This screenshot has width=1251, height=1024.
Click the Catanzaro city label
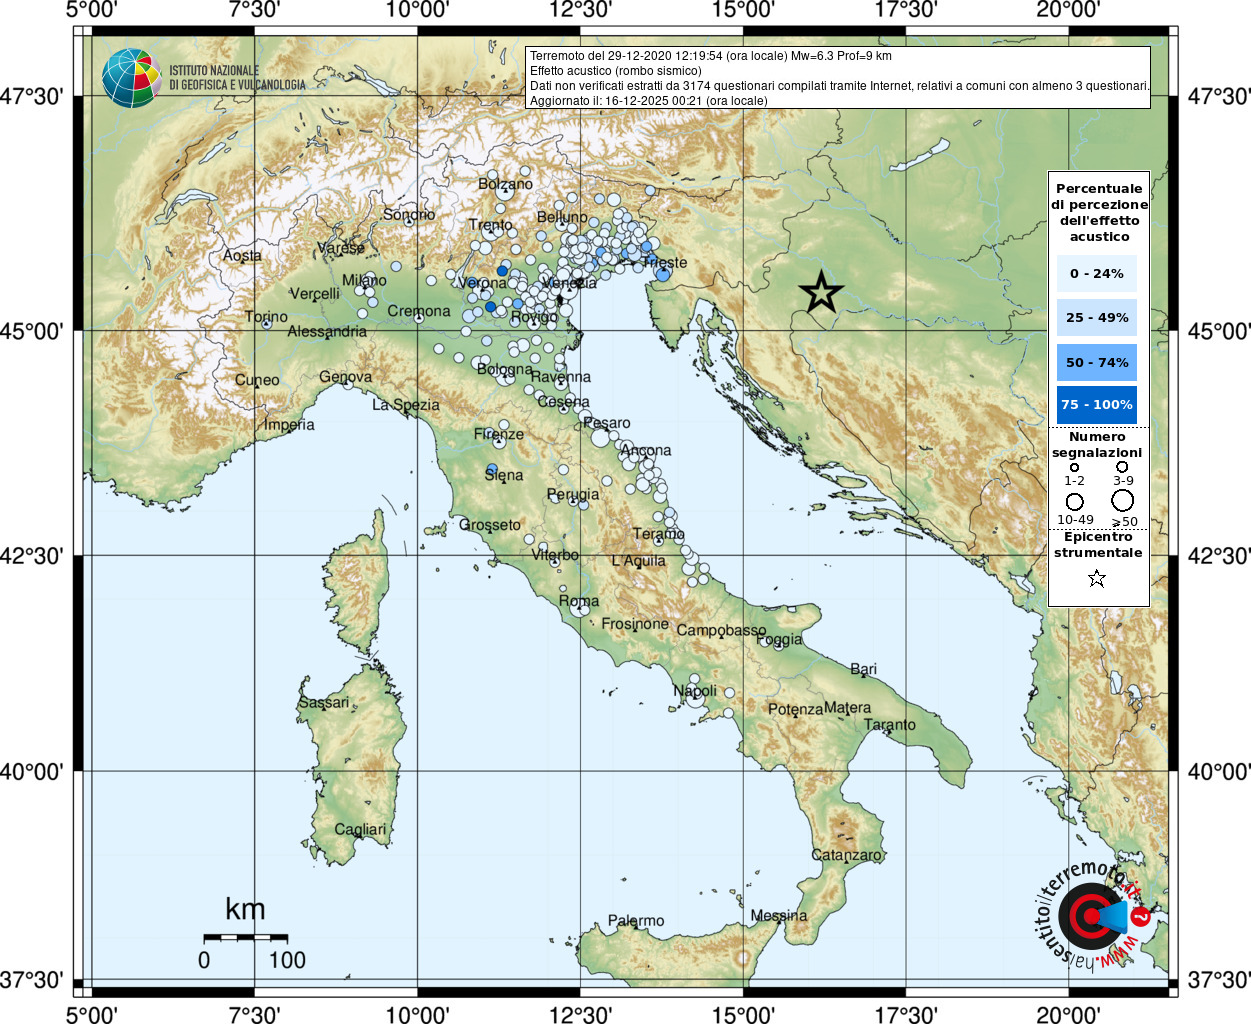tap(847, 855)
